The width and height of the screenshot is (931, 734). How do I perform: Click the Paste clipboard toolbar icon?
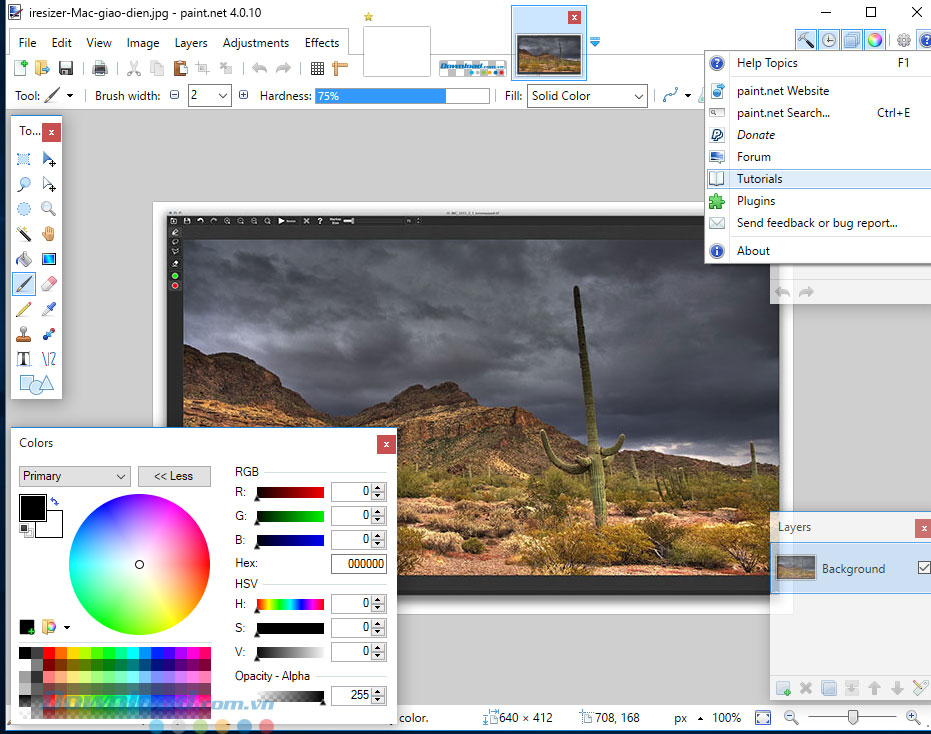180,68
